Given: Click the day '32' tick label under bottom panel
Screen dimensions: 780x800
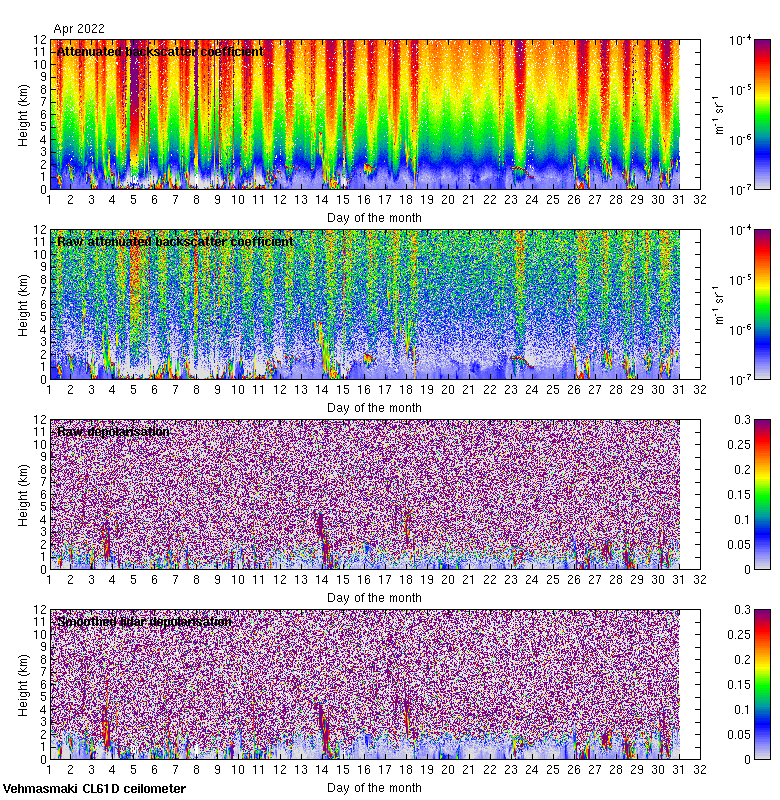Looking at the screenshot, I should tap(699, 769).
